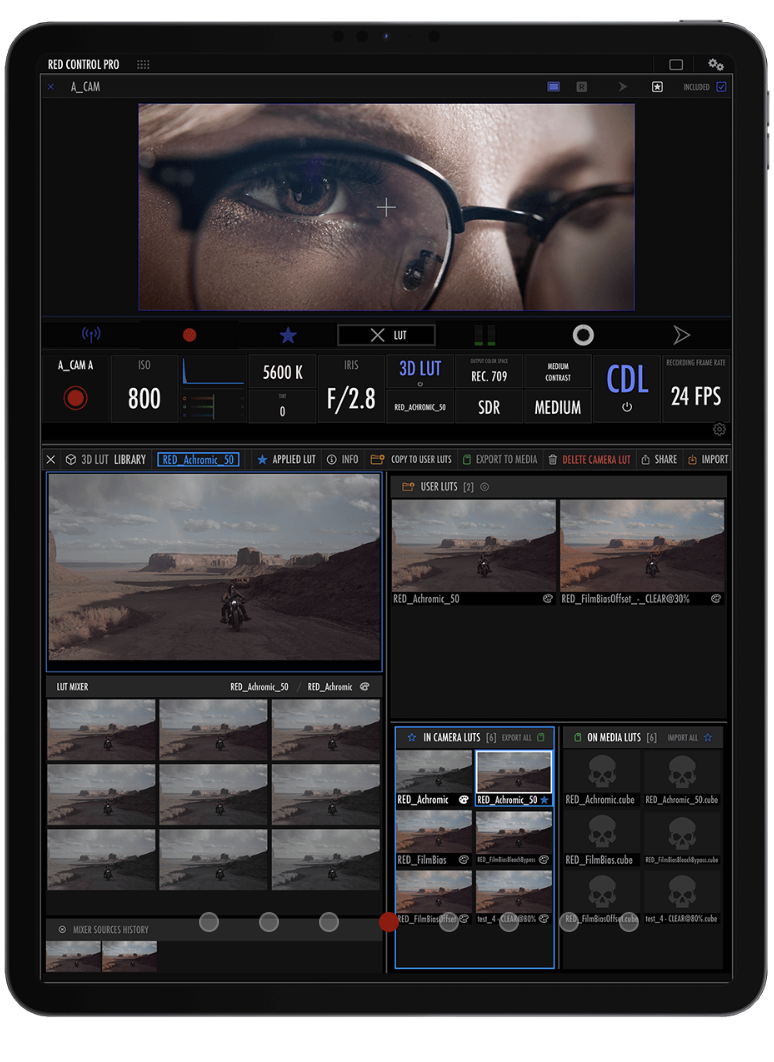The width and height of the screenshot is (774, 1062).
Task: Open the 3D LUT Library tab
Action: [106, 460]
